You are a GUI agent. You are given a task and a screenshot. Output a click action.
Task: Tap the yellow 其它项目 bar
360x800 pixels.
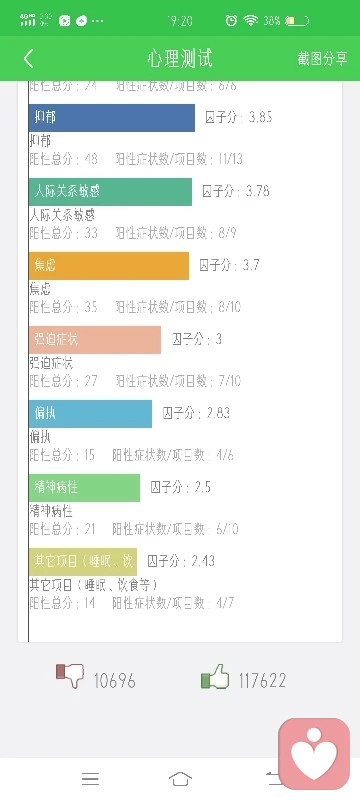[83, 562]
